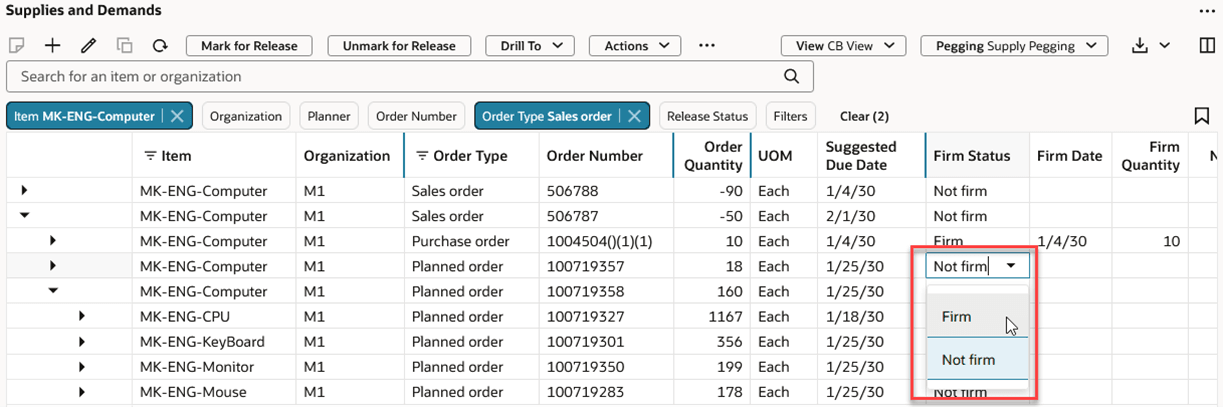Remove the Item MK-ENG-Computer filter chip

pos(177,116)
